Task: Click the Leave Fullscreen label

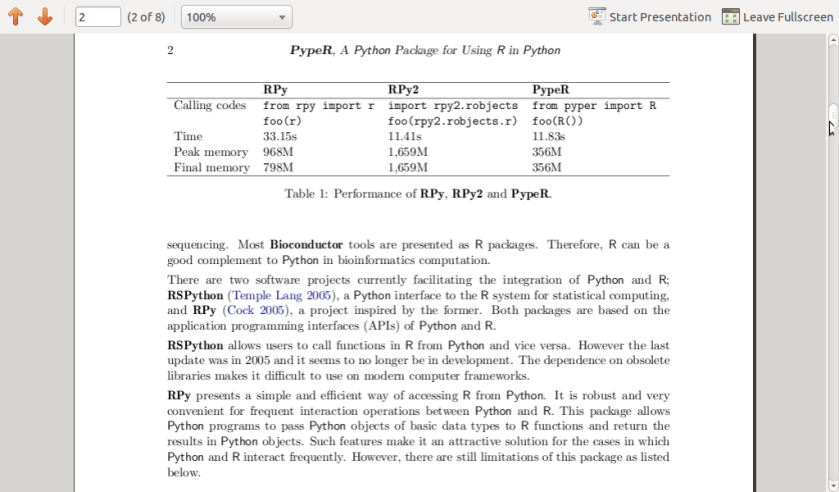Action: 788,17
